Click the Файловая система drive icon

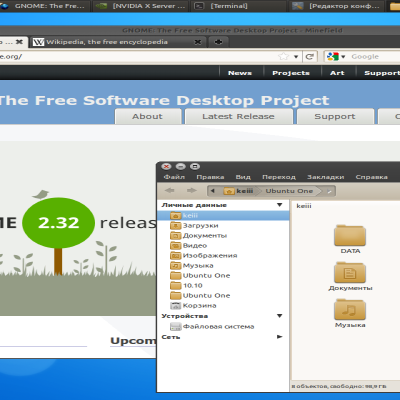[175, 326]
